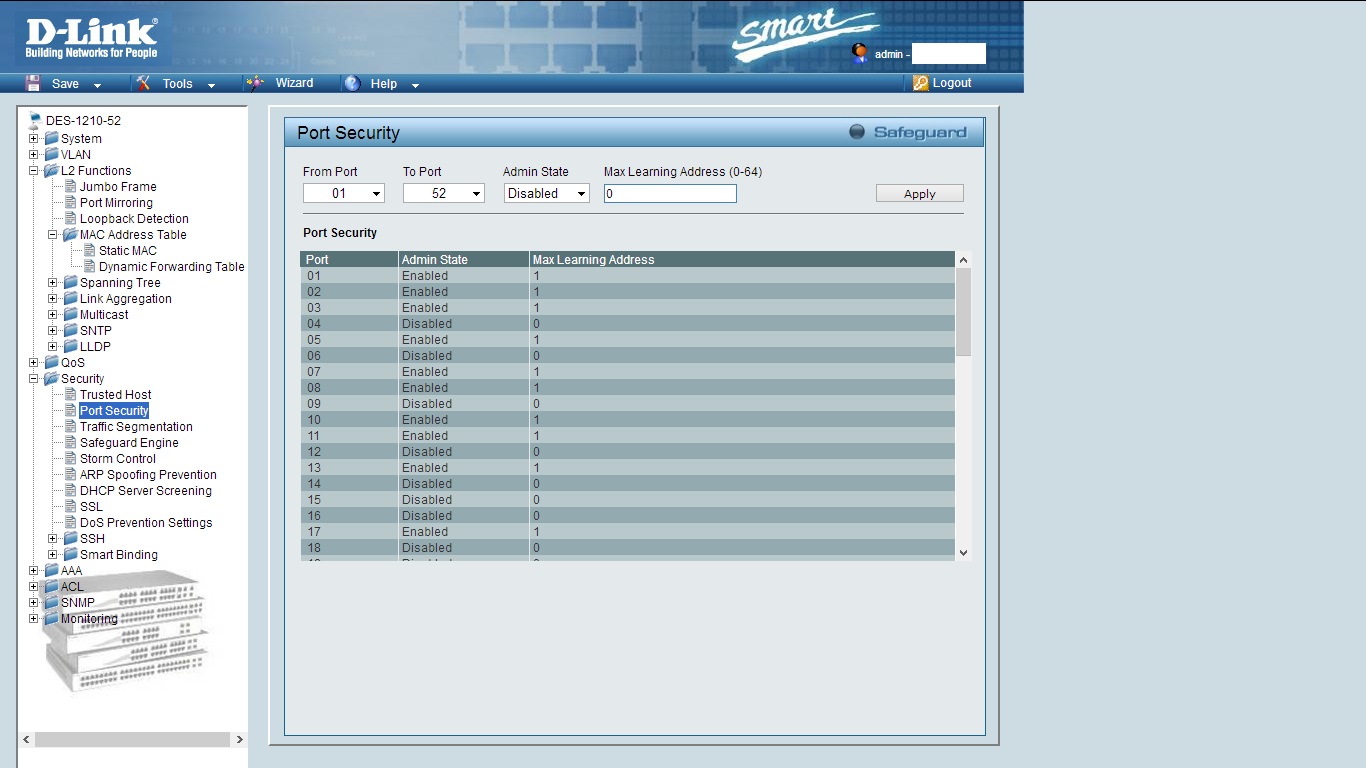Open the Multicast tree item
Image resolution: width=1366 pixels, height=768 pixels.
[x=104, y=314]
